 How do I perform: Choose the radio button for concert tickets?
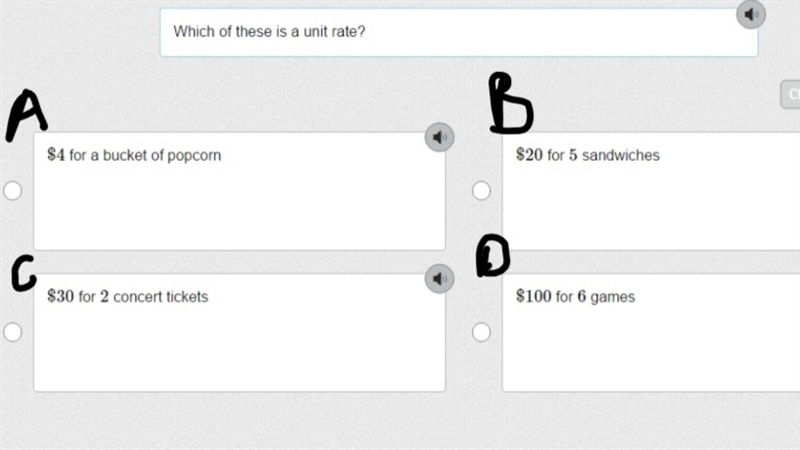13,332
